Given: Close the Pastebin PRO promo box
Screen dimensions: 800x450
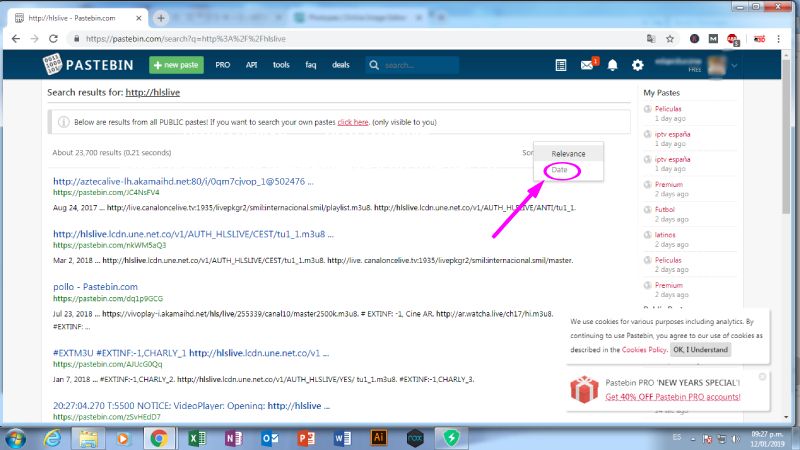Looking at the screenshot, I should point(762,377).
